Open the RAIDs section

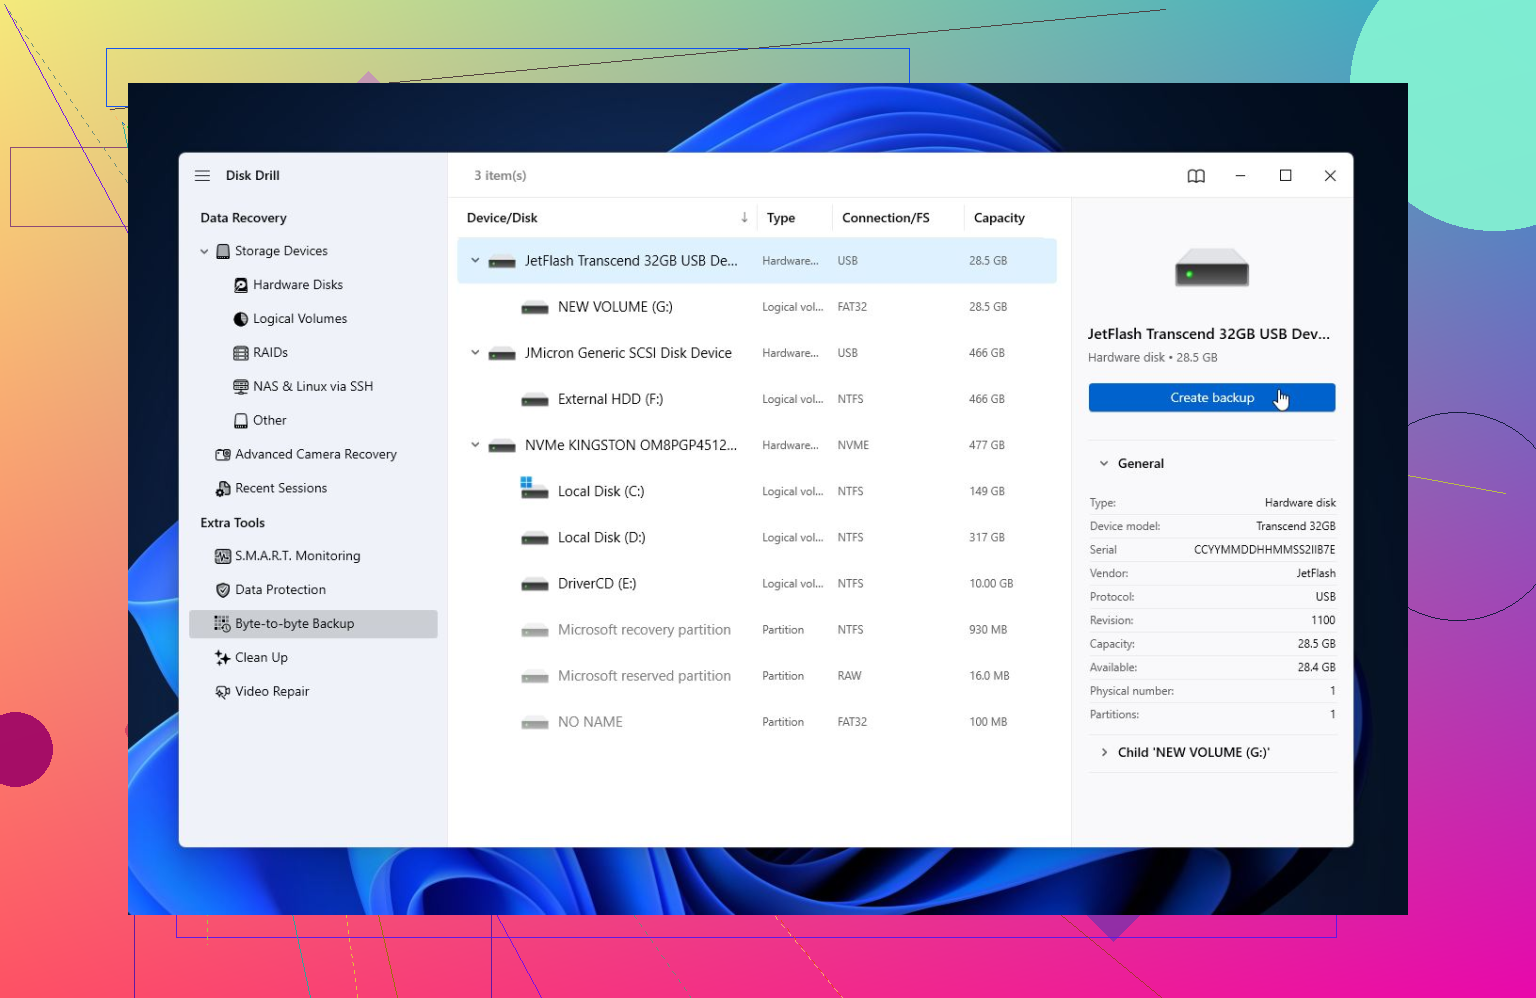click(270, 353)
